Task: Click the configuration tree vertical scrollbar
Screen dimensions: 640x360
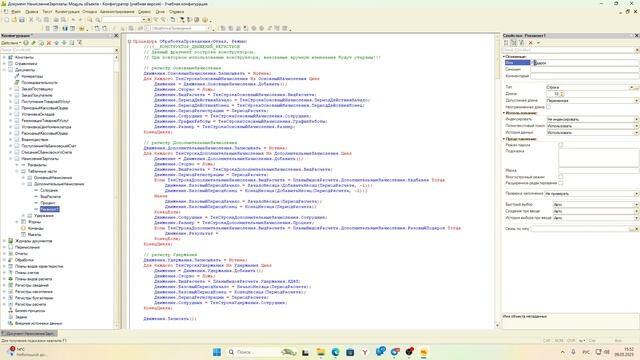Action: click(116, 192)
